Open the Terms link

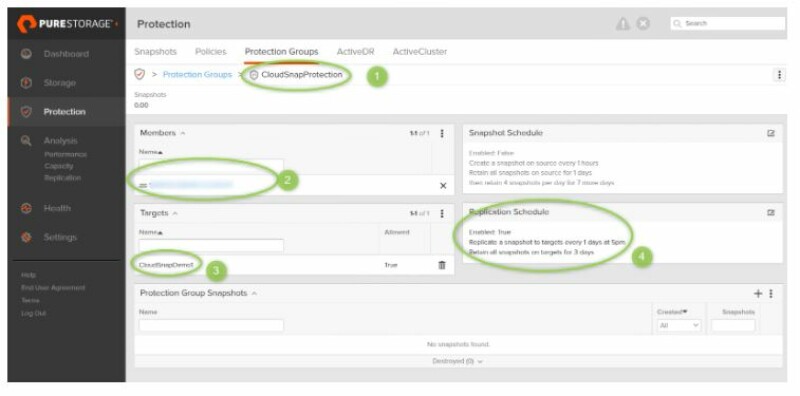pyautogui.click(x=29, y=301)
